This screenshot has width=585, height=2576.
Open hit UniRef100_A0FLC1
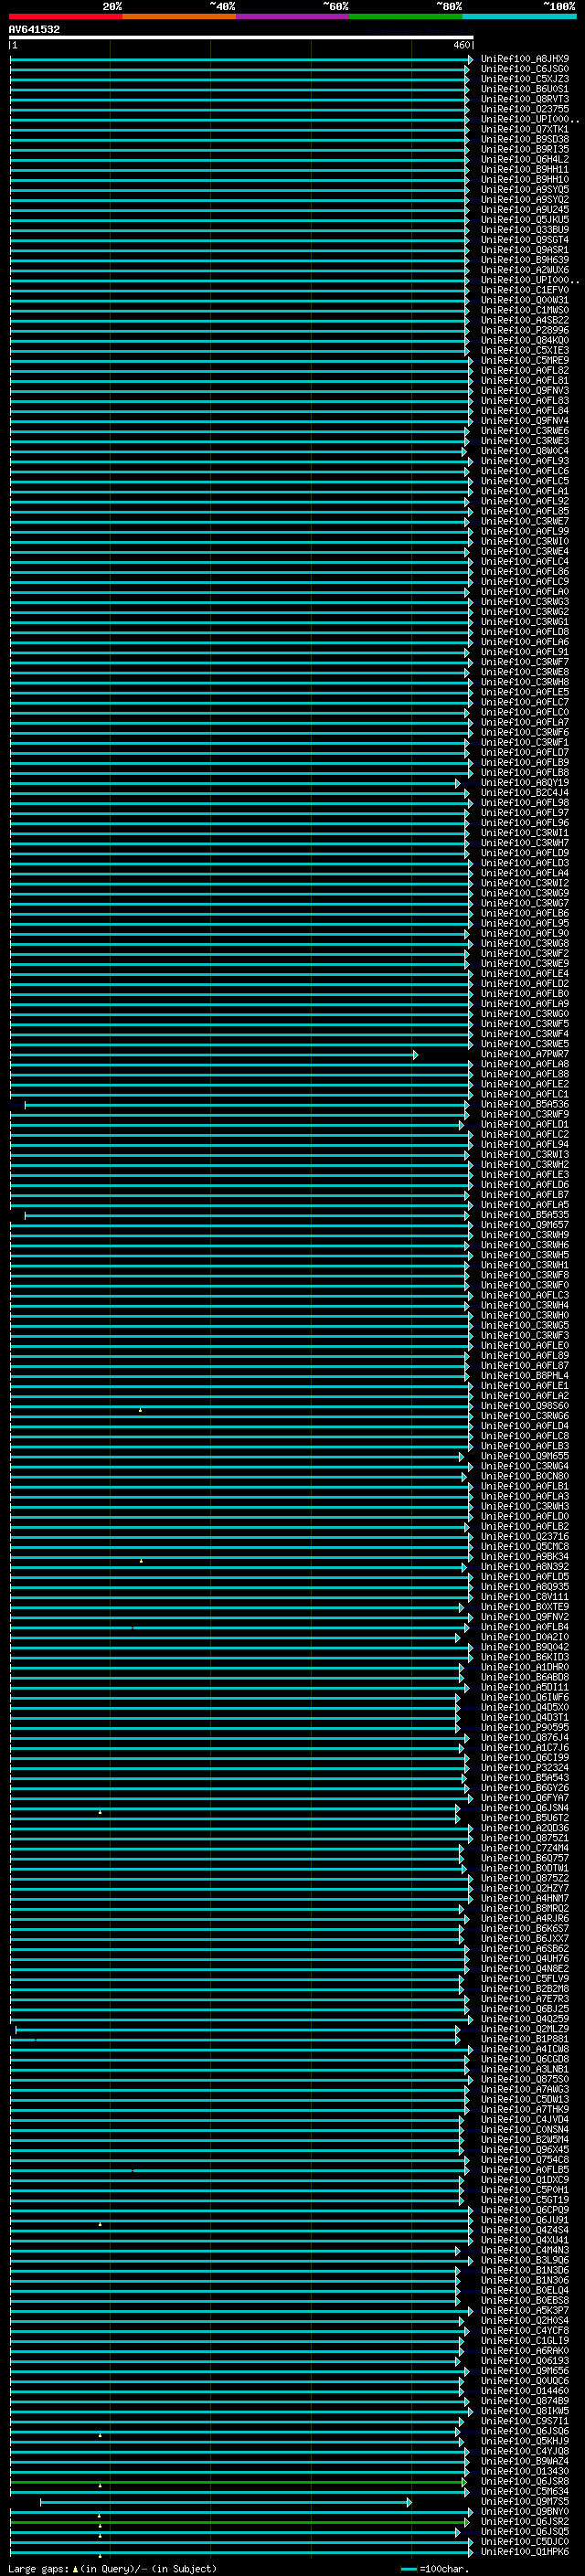[x=524, y=1094]
